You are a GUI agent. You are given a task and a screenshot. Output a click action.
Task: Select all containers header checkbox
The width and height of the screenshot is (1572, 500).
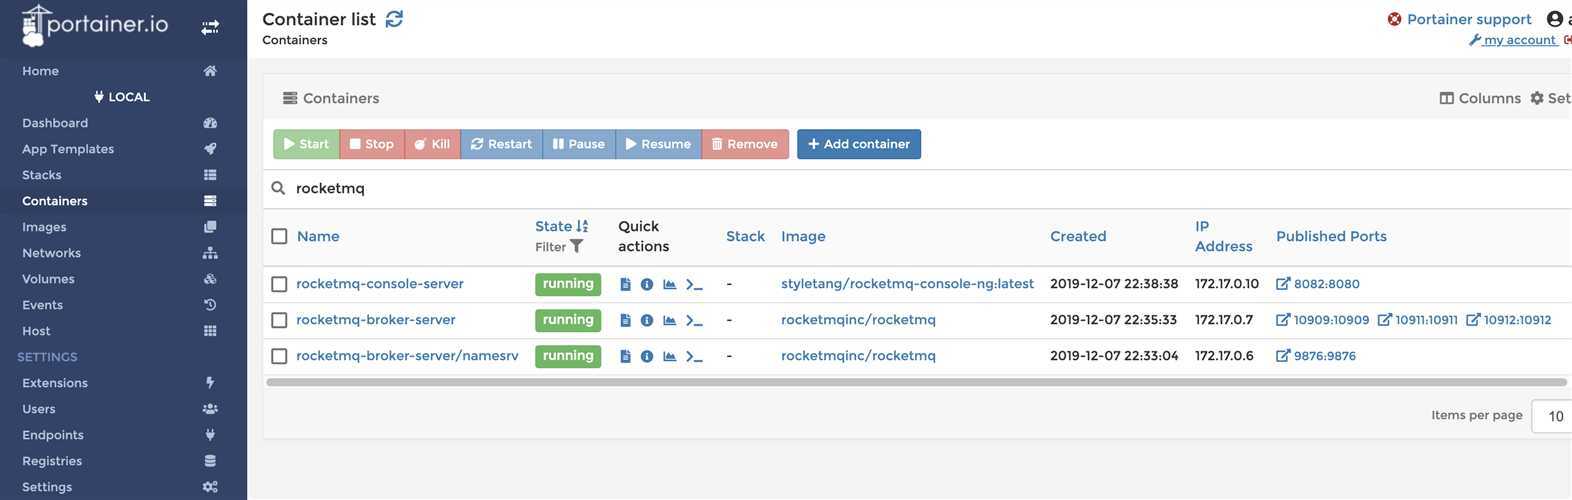279,236
